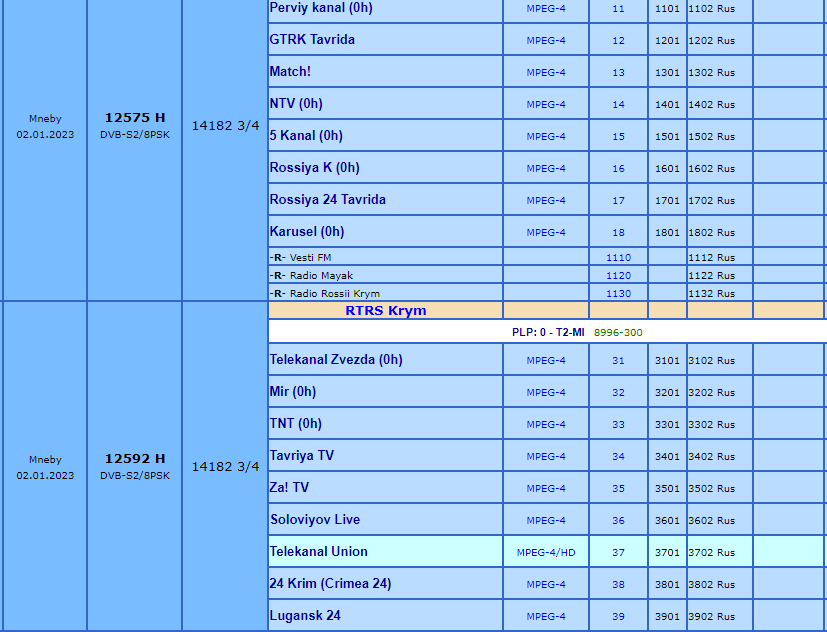Screen dimensions: 827x632
Task: Click SID 11 for Perviy kanal
Action: tap(619, 9)
